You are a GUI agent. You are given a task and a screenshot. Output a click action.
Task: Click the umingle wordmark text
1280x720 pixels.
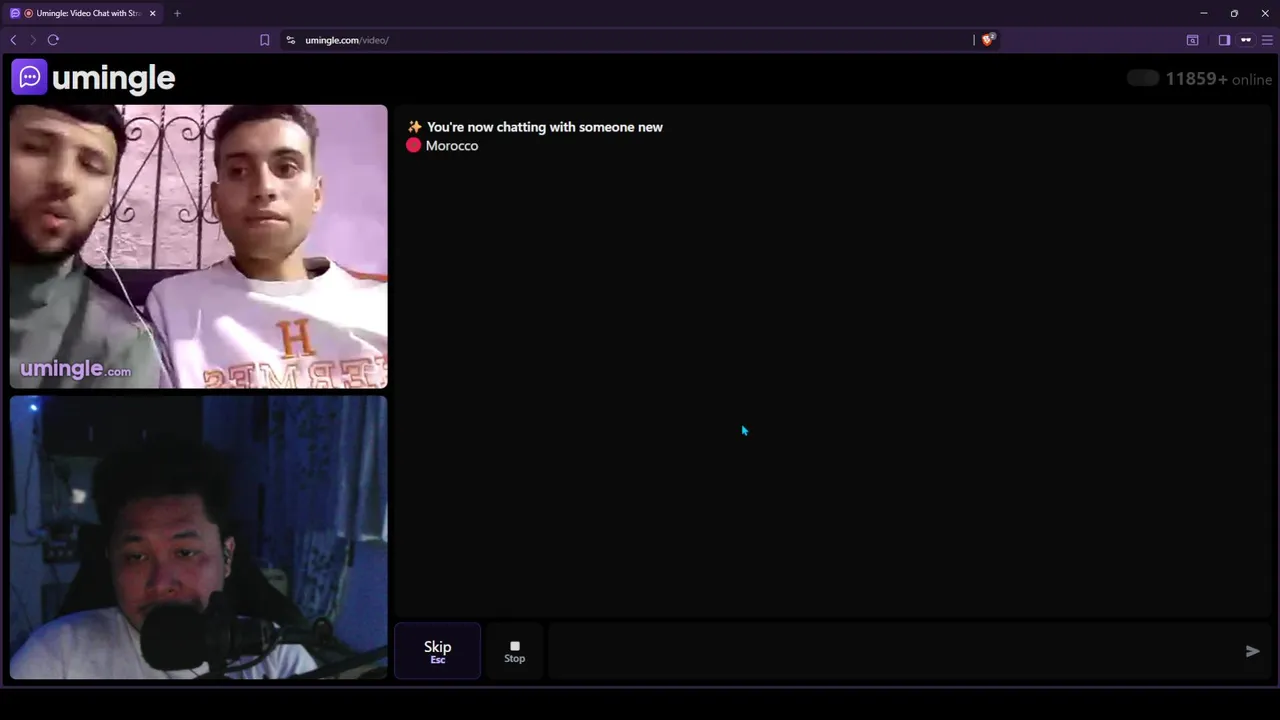tap(113, 78)
